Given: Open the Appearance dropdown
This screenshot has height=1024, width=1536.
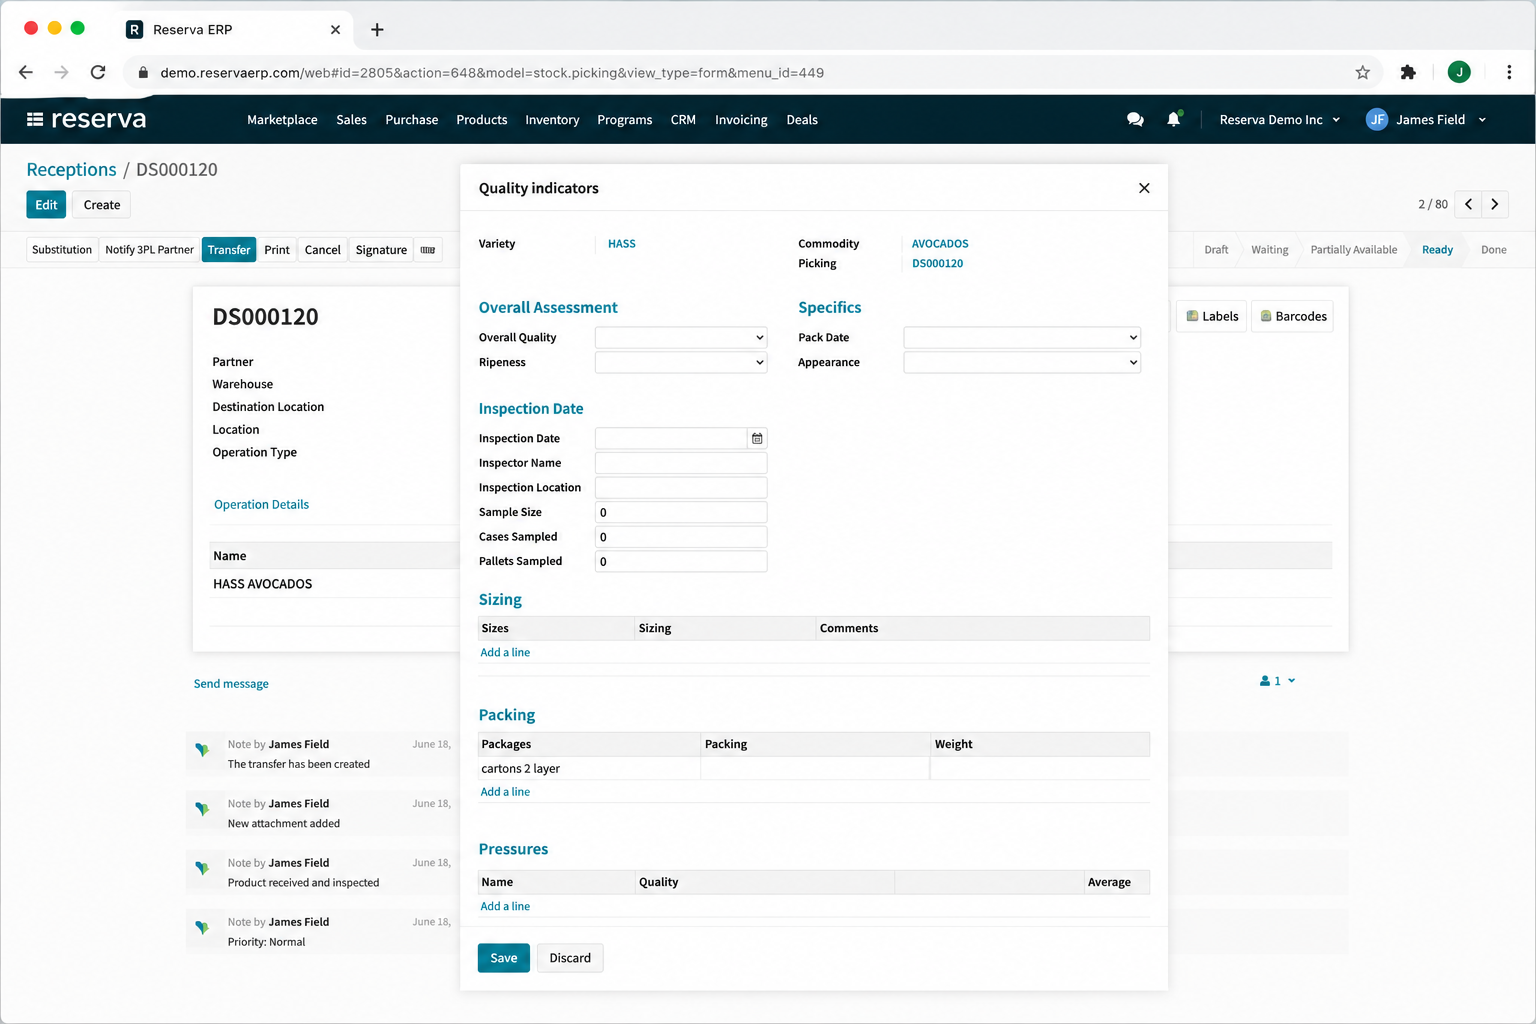Looking at the screenshot, I should (1022, 363).
